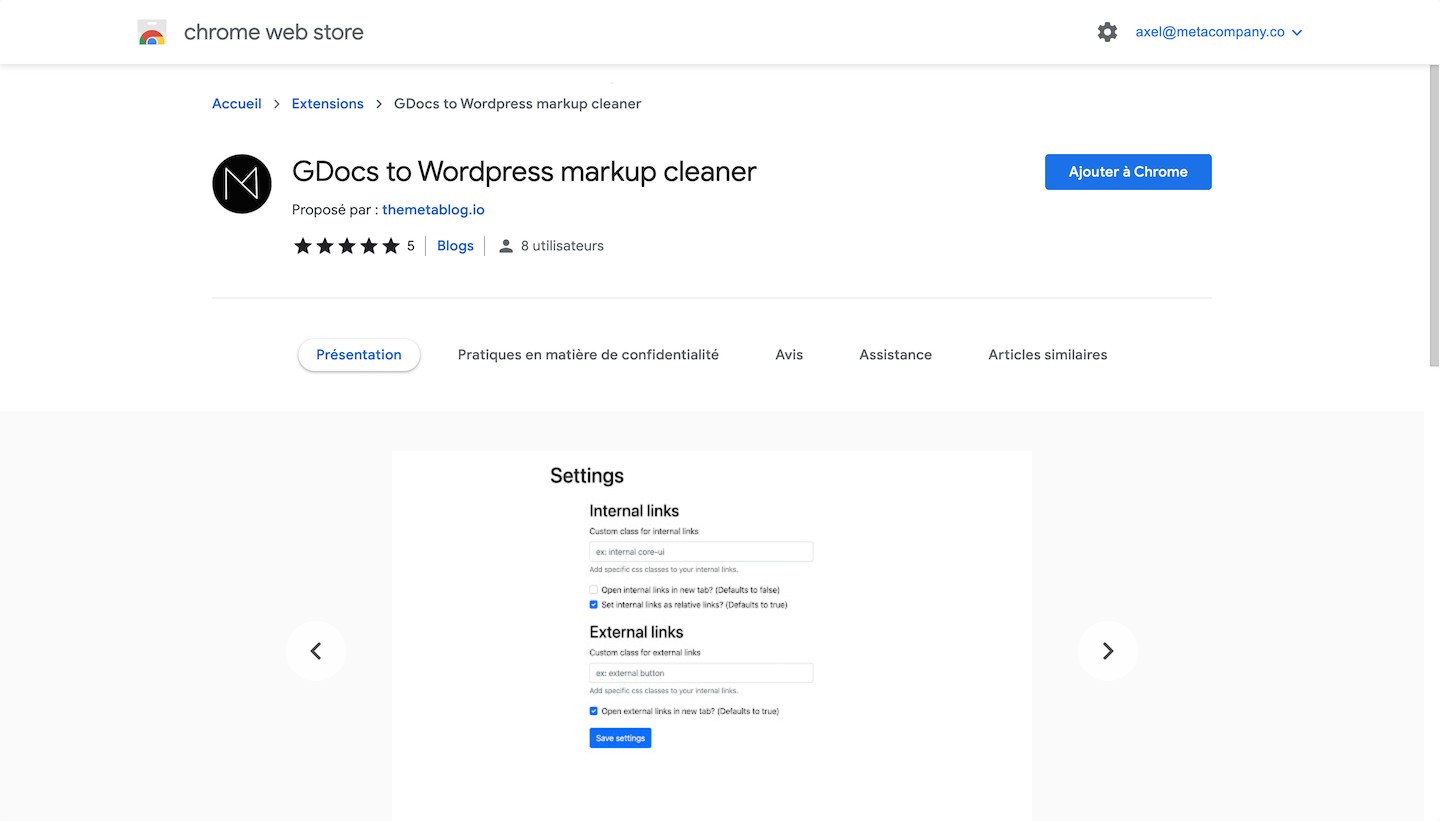
Task: Click the 8 utilisateurs text
Action: click(x=562, y=246)
